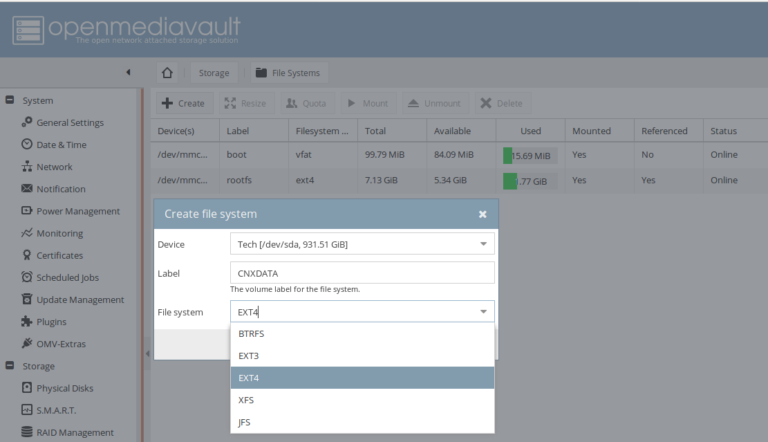Open Date & Time clock icon
Viewport: 768px width, 442px height.
click(x=27, y=144)
